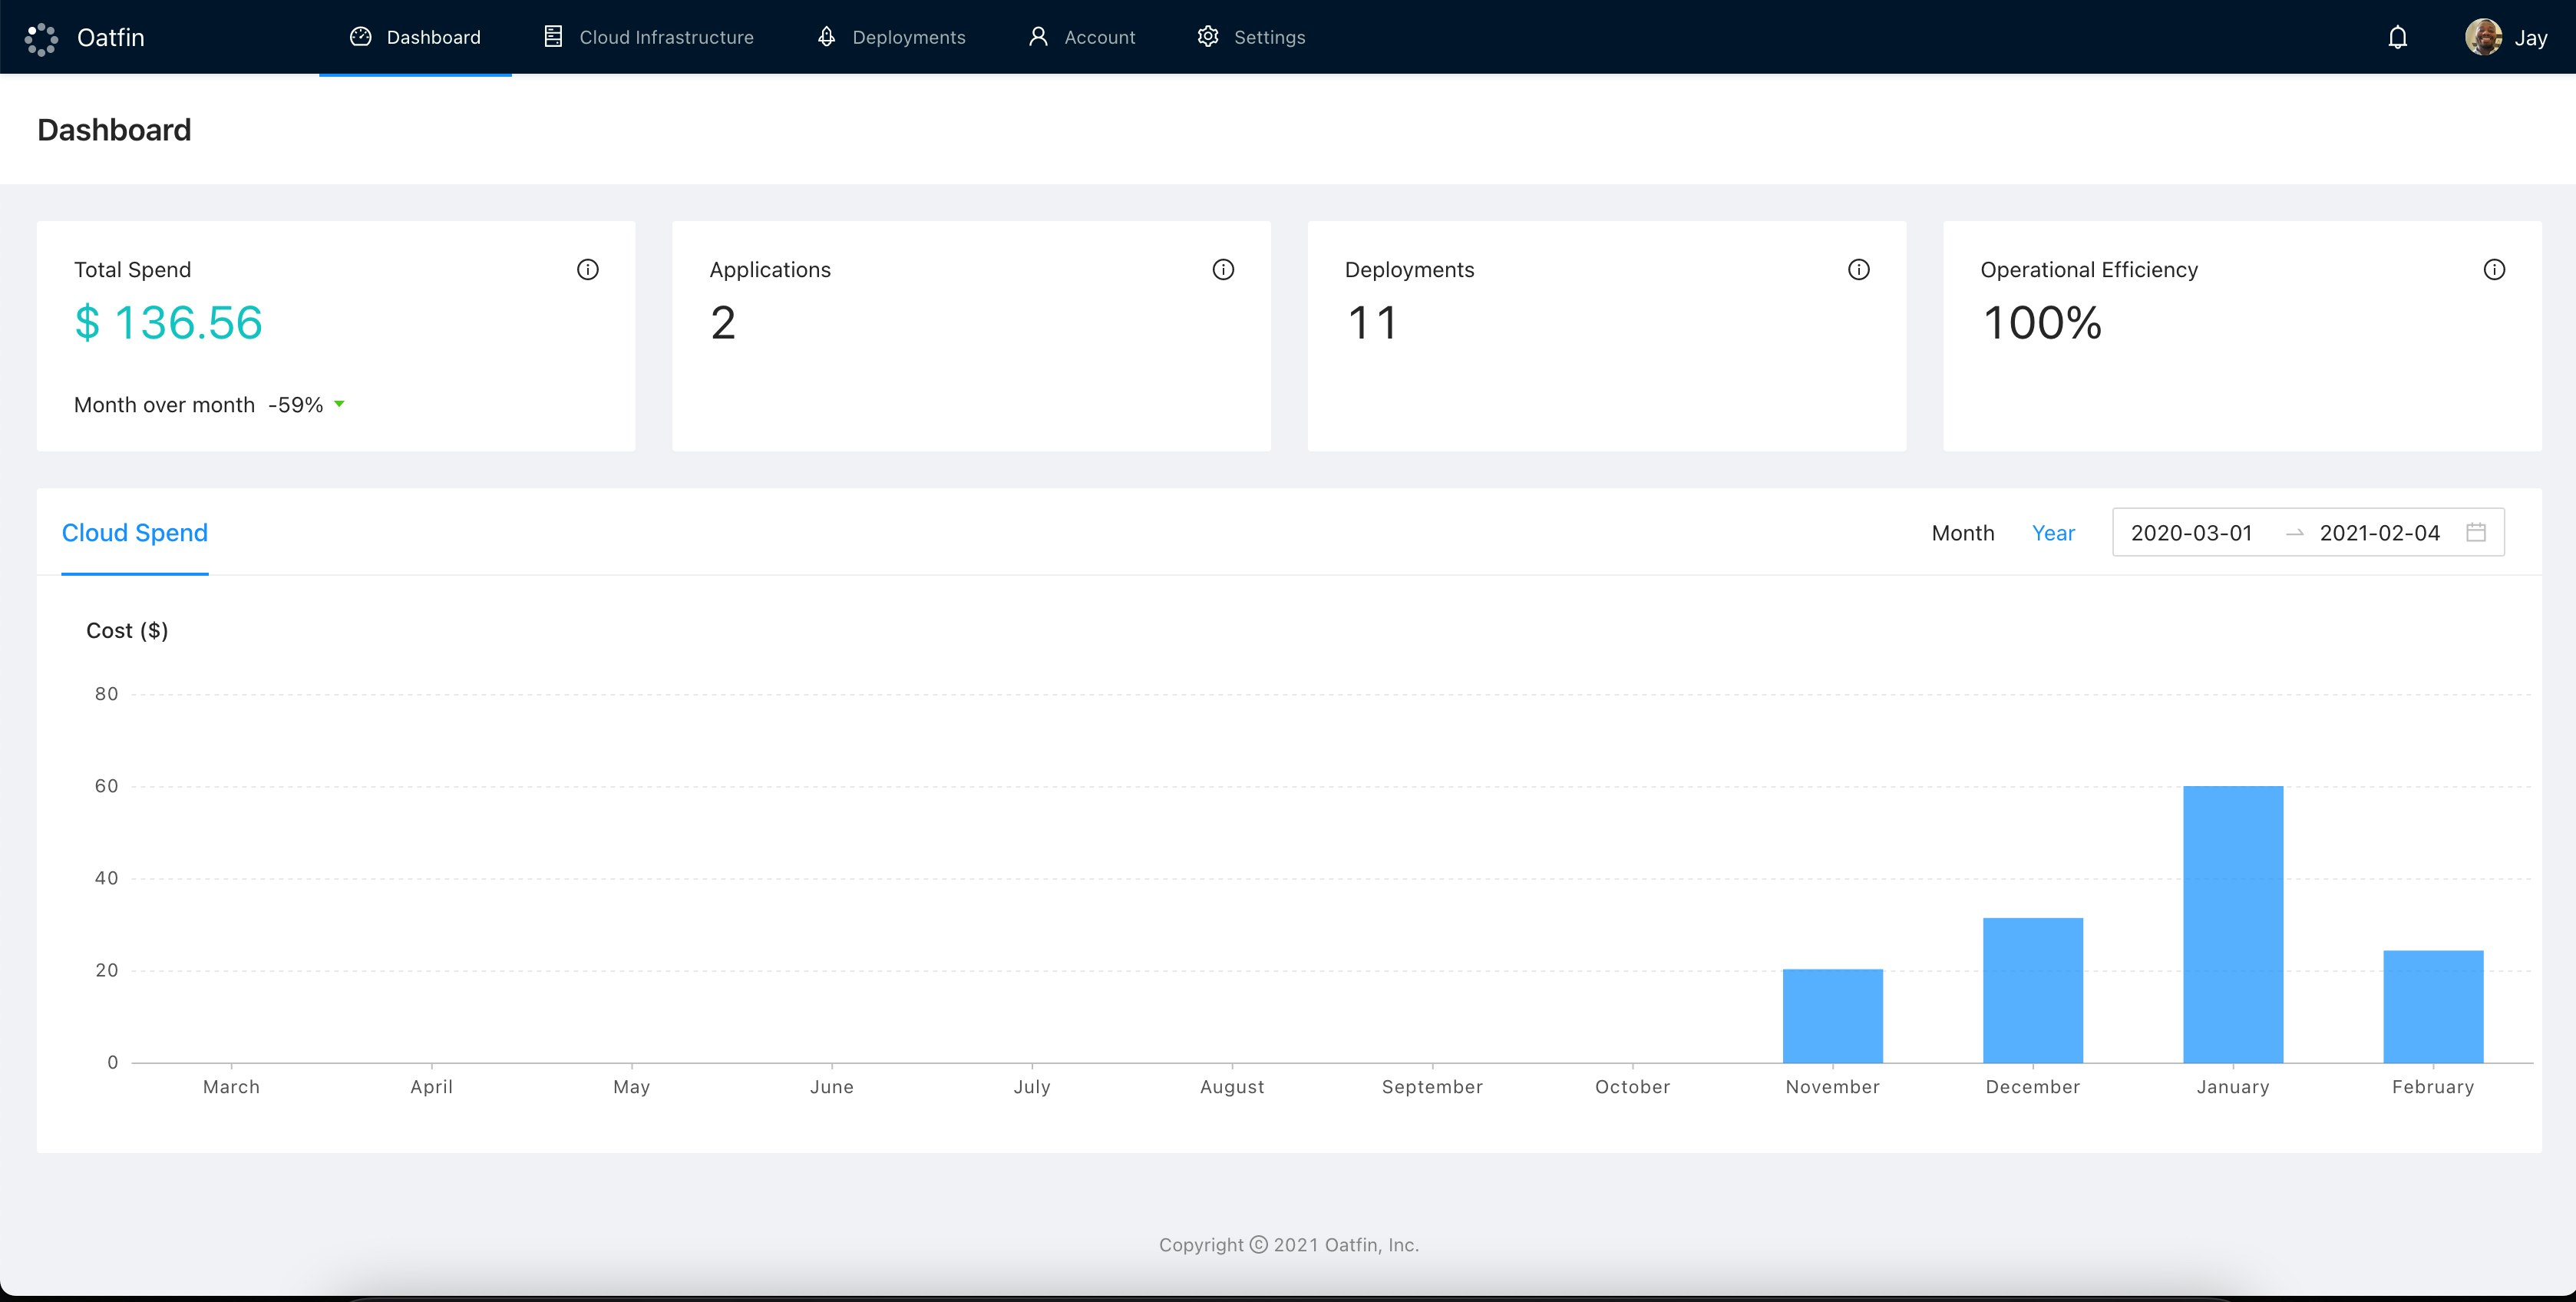Select the Cloud Spend tab
This screenshot has width=2576, height=1302.
[135, 533]
